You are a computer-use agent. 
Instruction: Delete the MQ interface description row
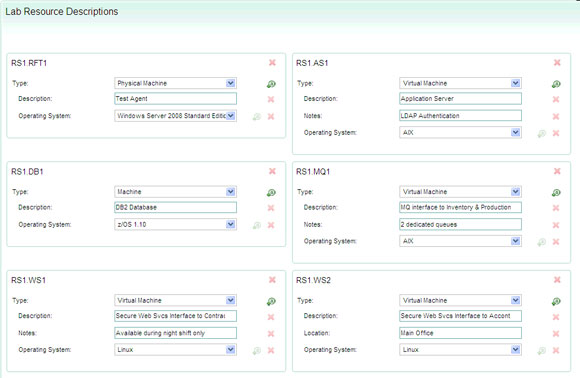[x=556, y=208]
